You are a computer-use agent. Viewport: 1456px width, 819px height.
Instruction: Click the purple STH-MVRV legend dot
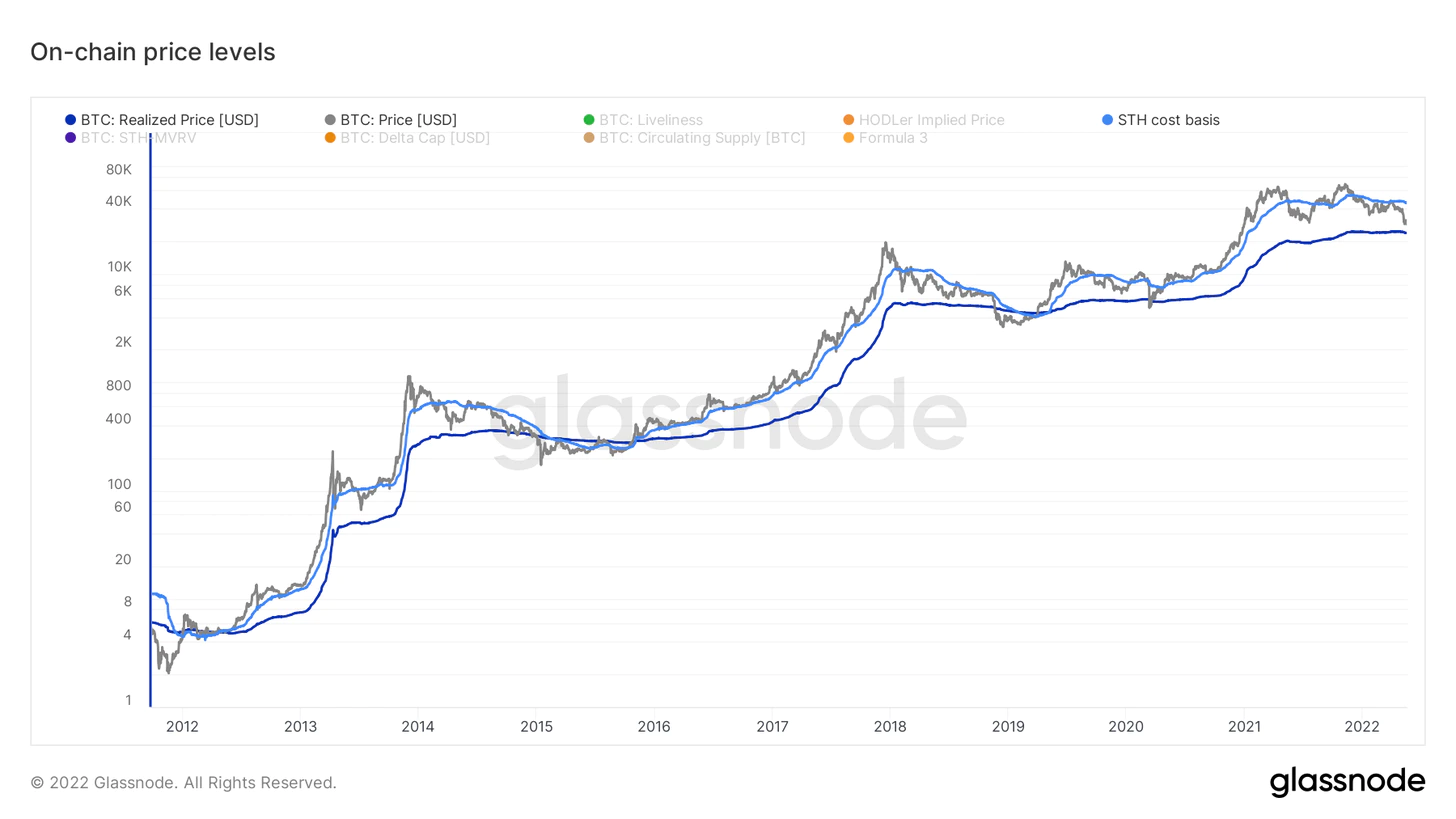tap(70, 138)
